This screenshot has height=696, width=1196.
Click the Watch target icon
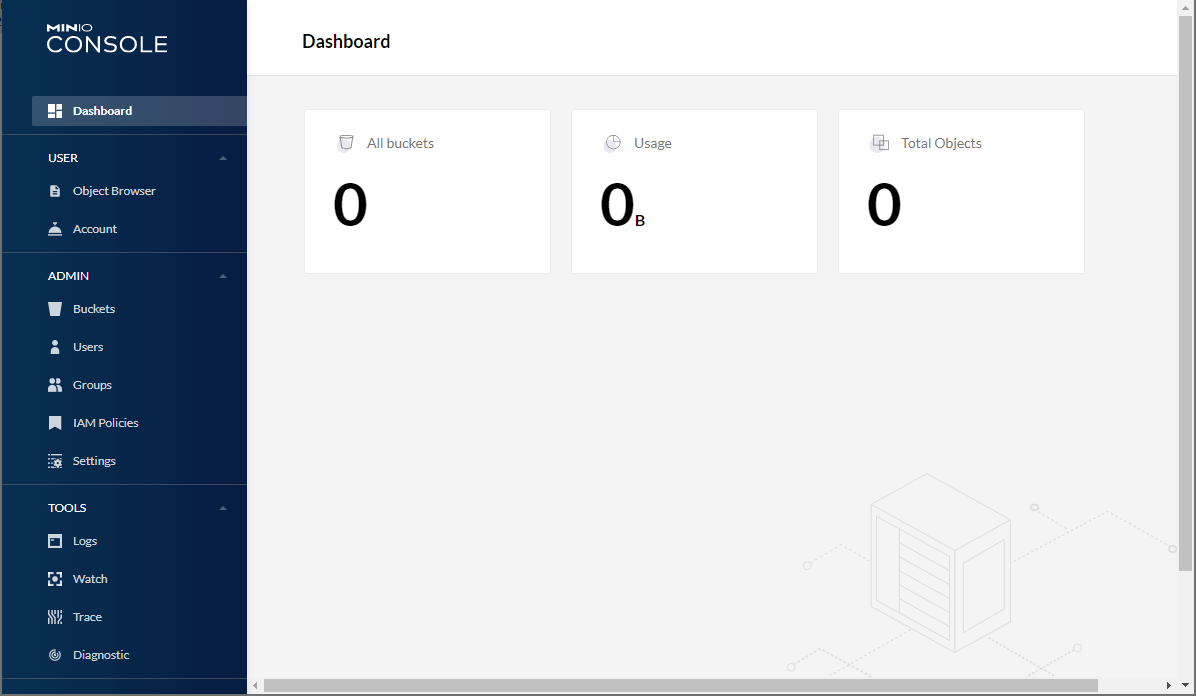(x=55, y=579)
